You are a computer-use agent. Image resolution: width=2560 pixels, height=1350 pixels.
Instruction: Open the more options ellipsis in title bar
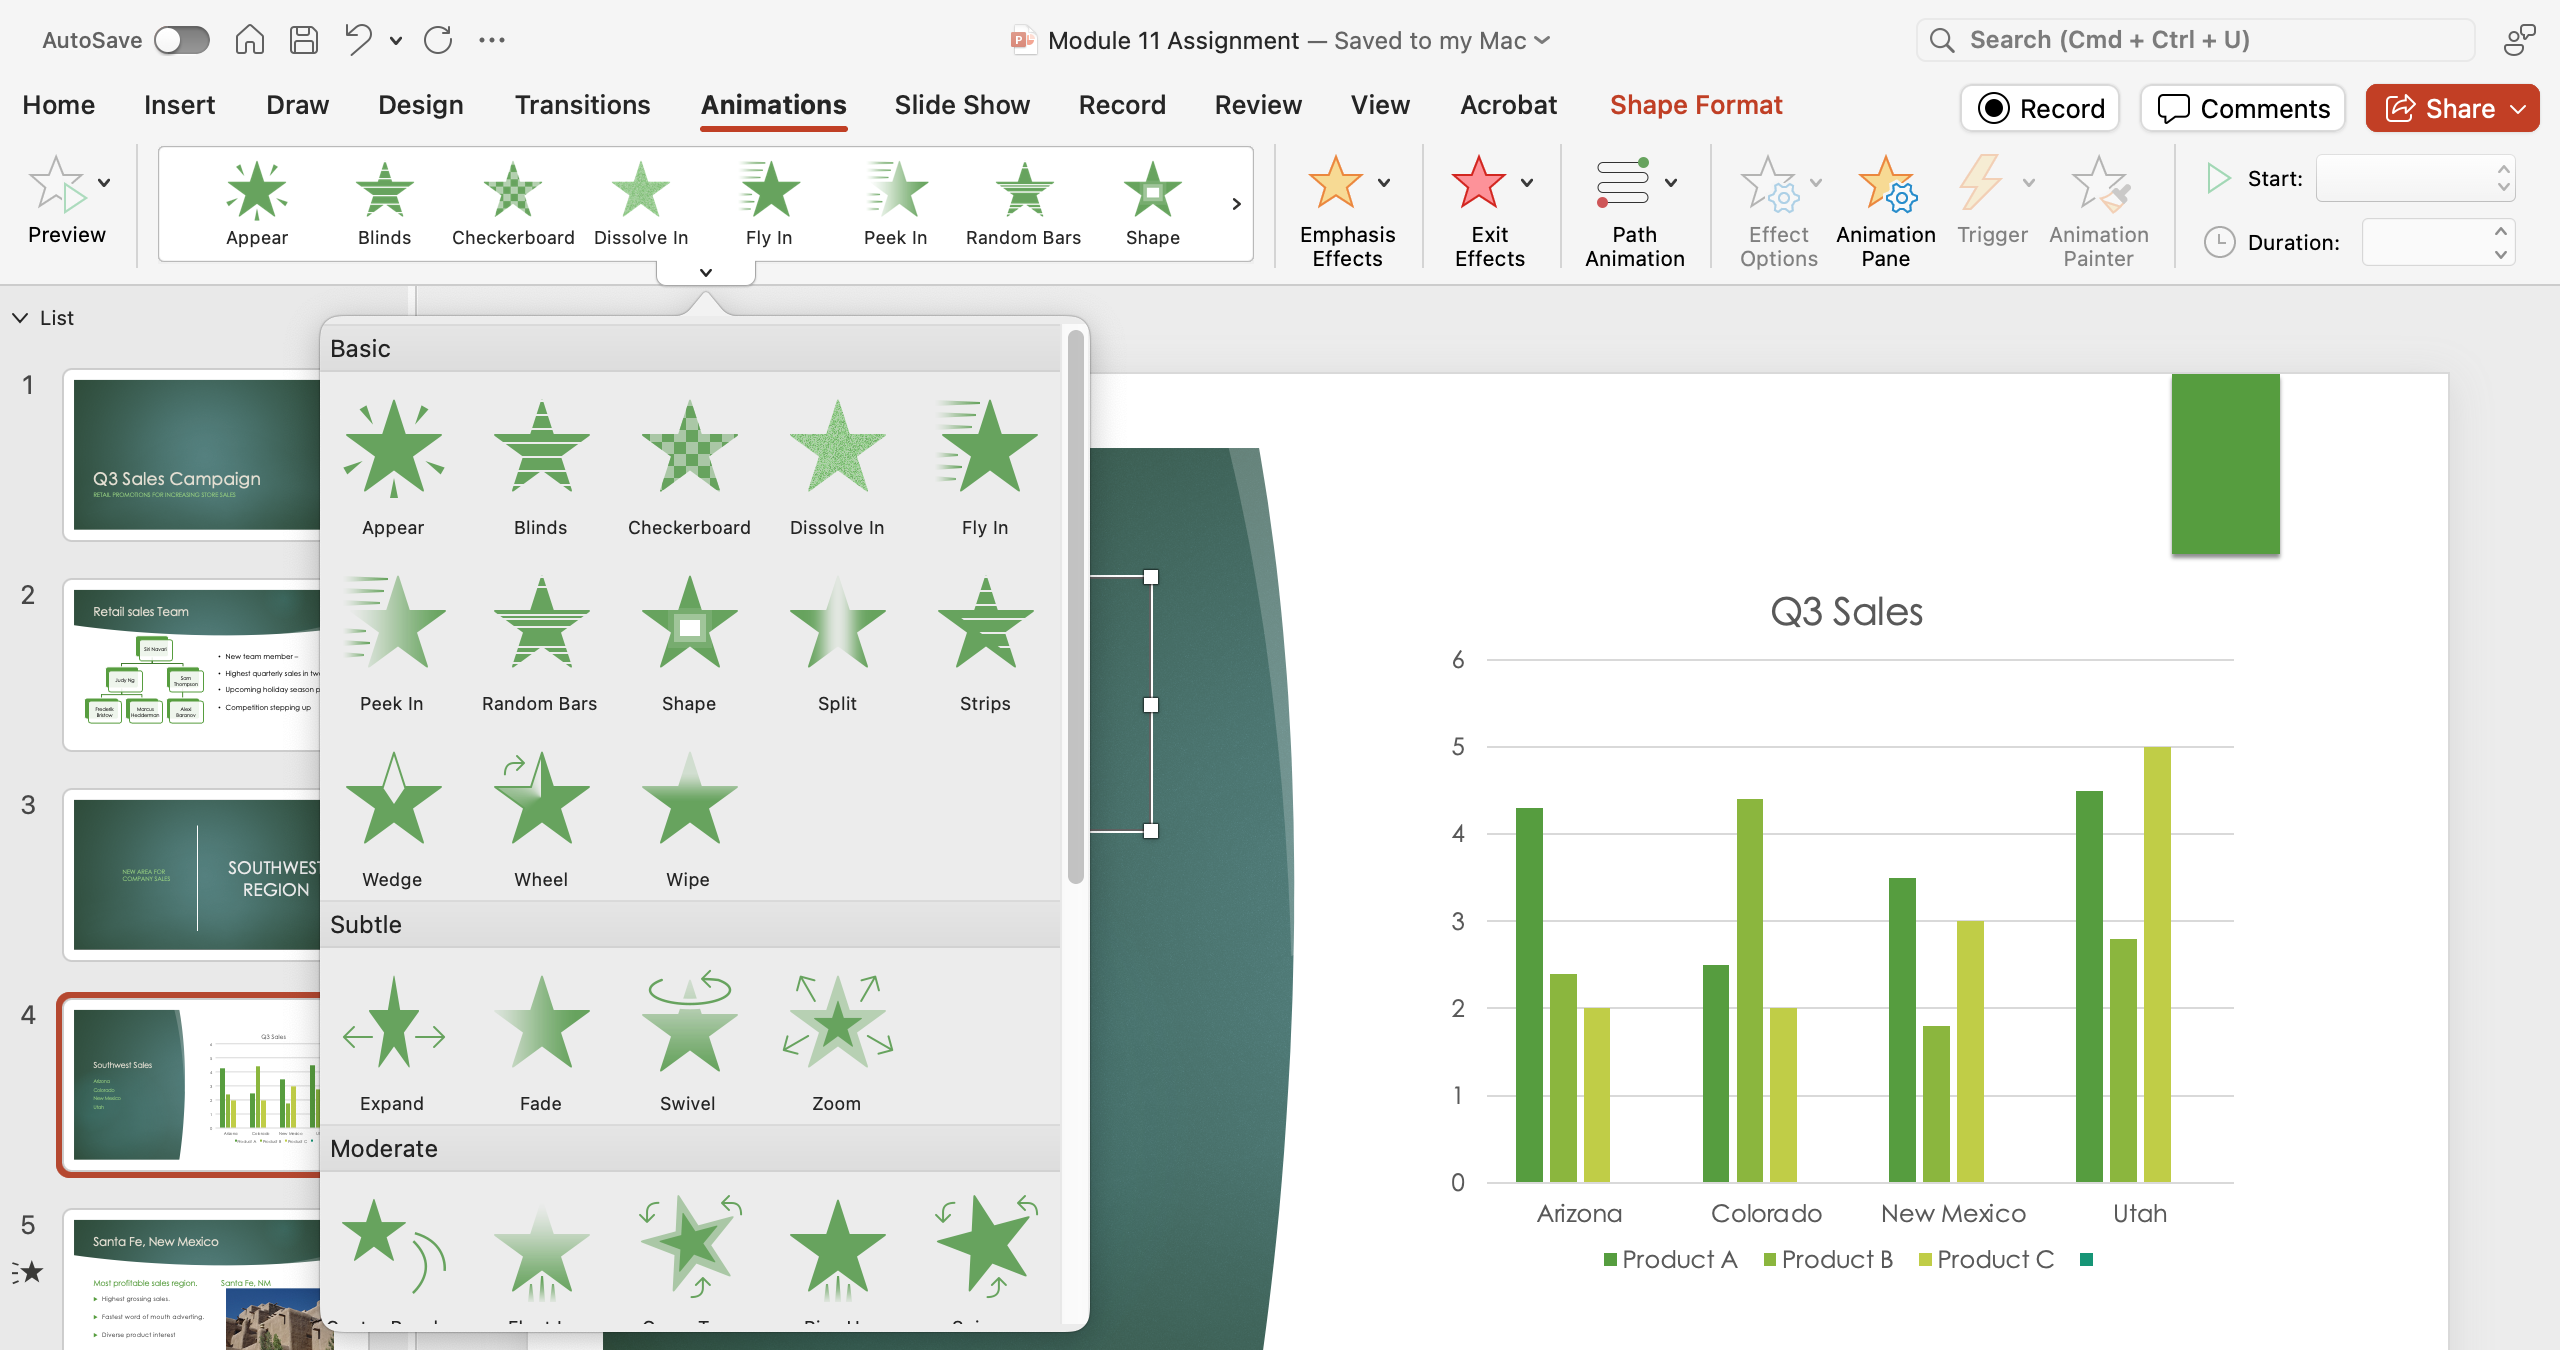[491, 40]
